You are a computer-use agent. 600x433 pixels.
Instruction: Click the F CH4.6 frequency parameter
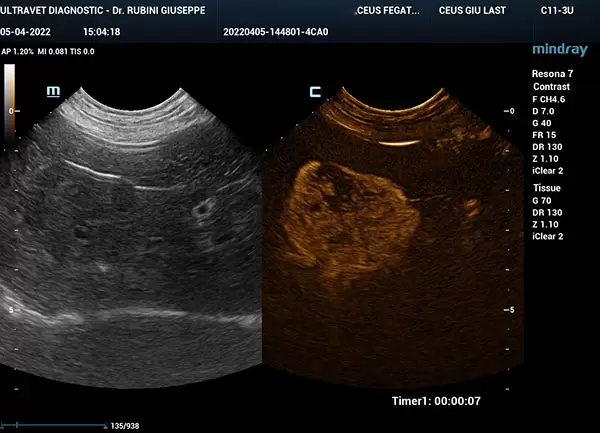point(548,99)
